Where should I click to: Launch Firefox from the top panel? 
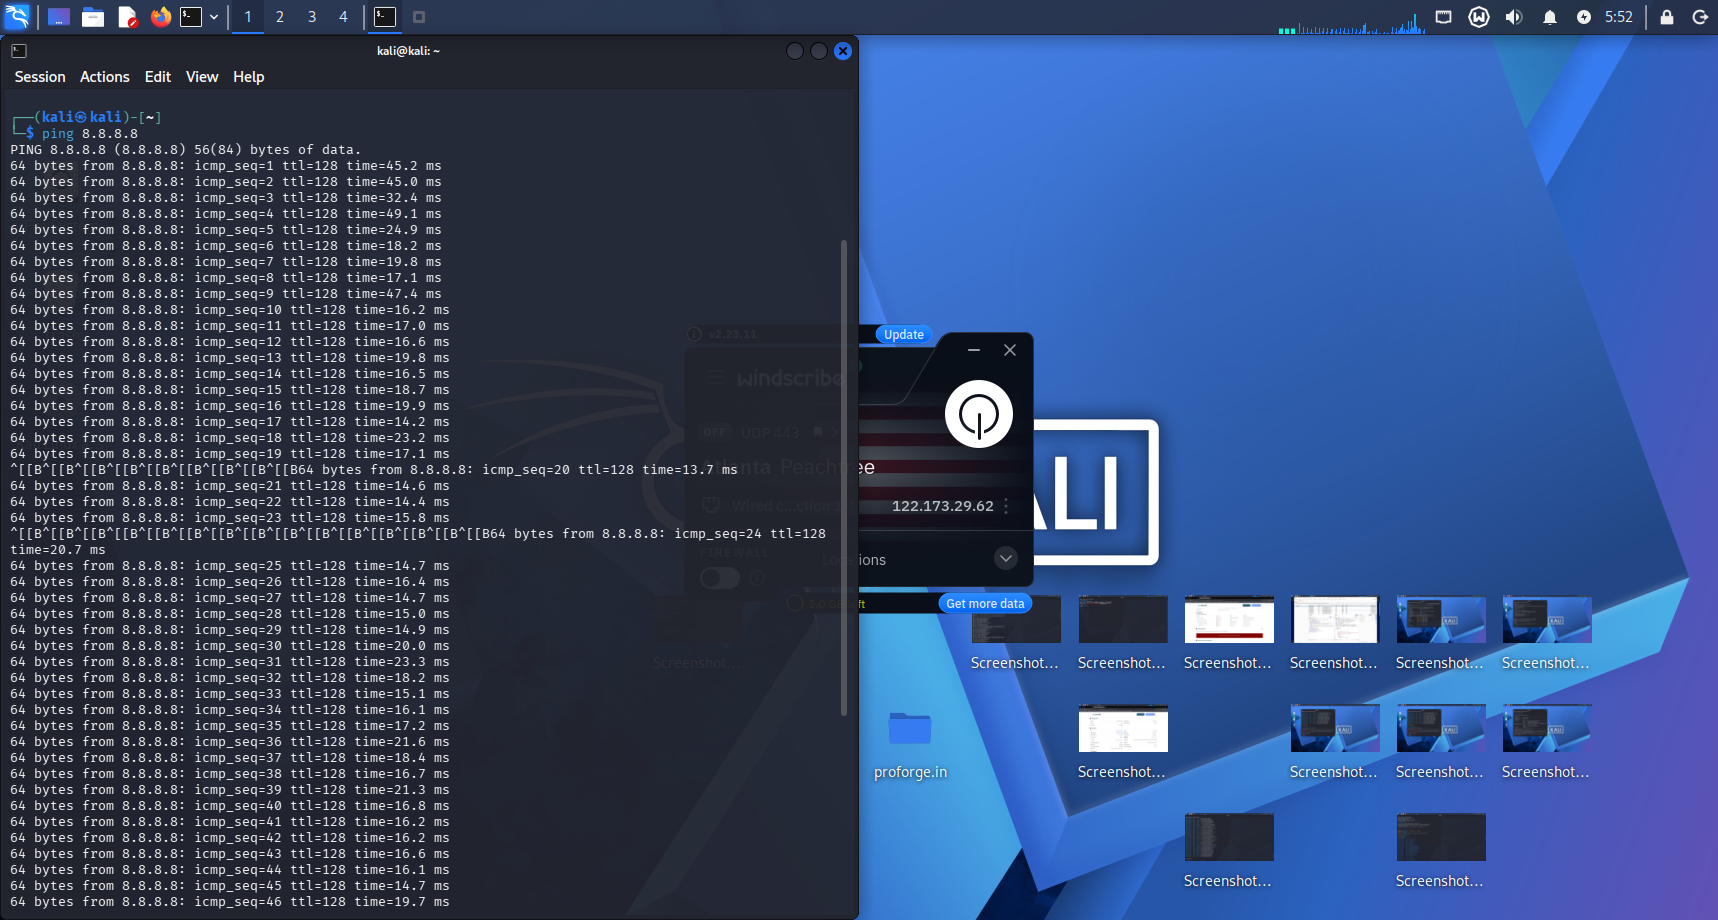[x=160, y=17]
